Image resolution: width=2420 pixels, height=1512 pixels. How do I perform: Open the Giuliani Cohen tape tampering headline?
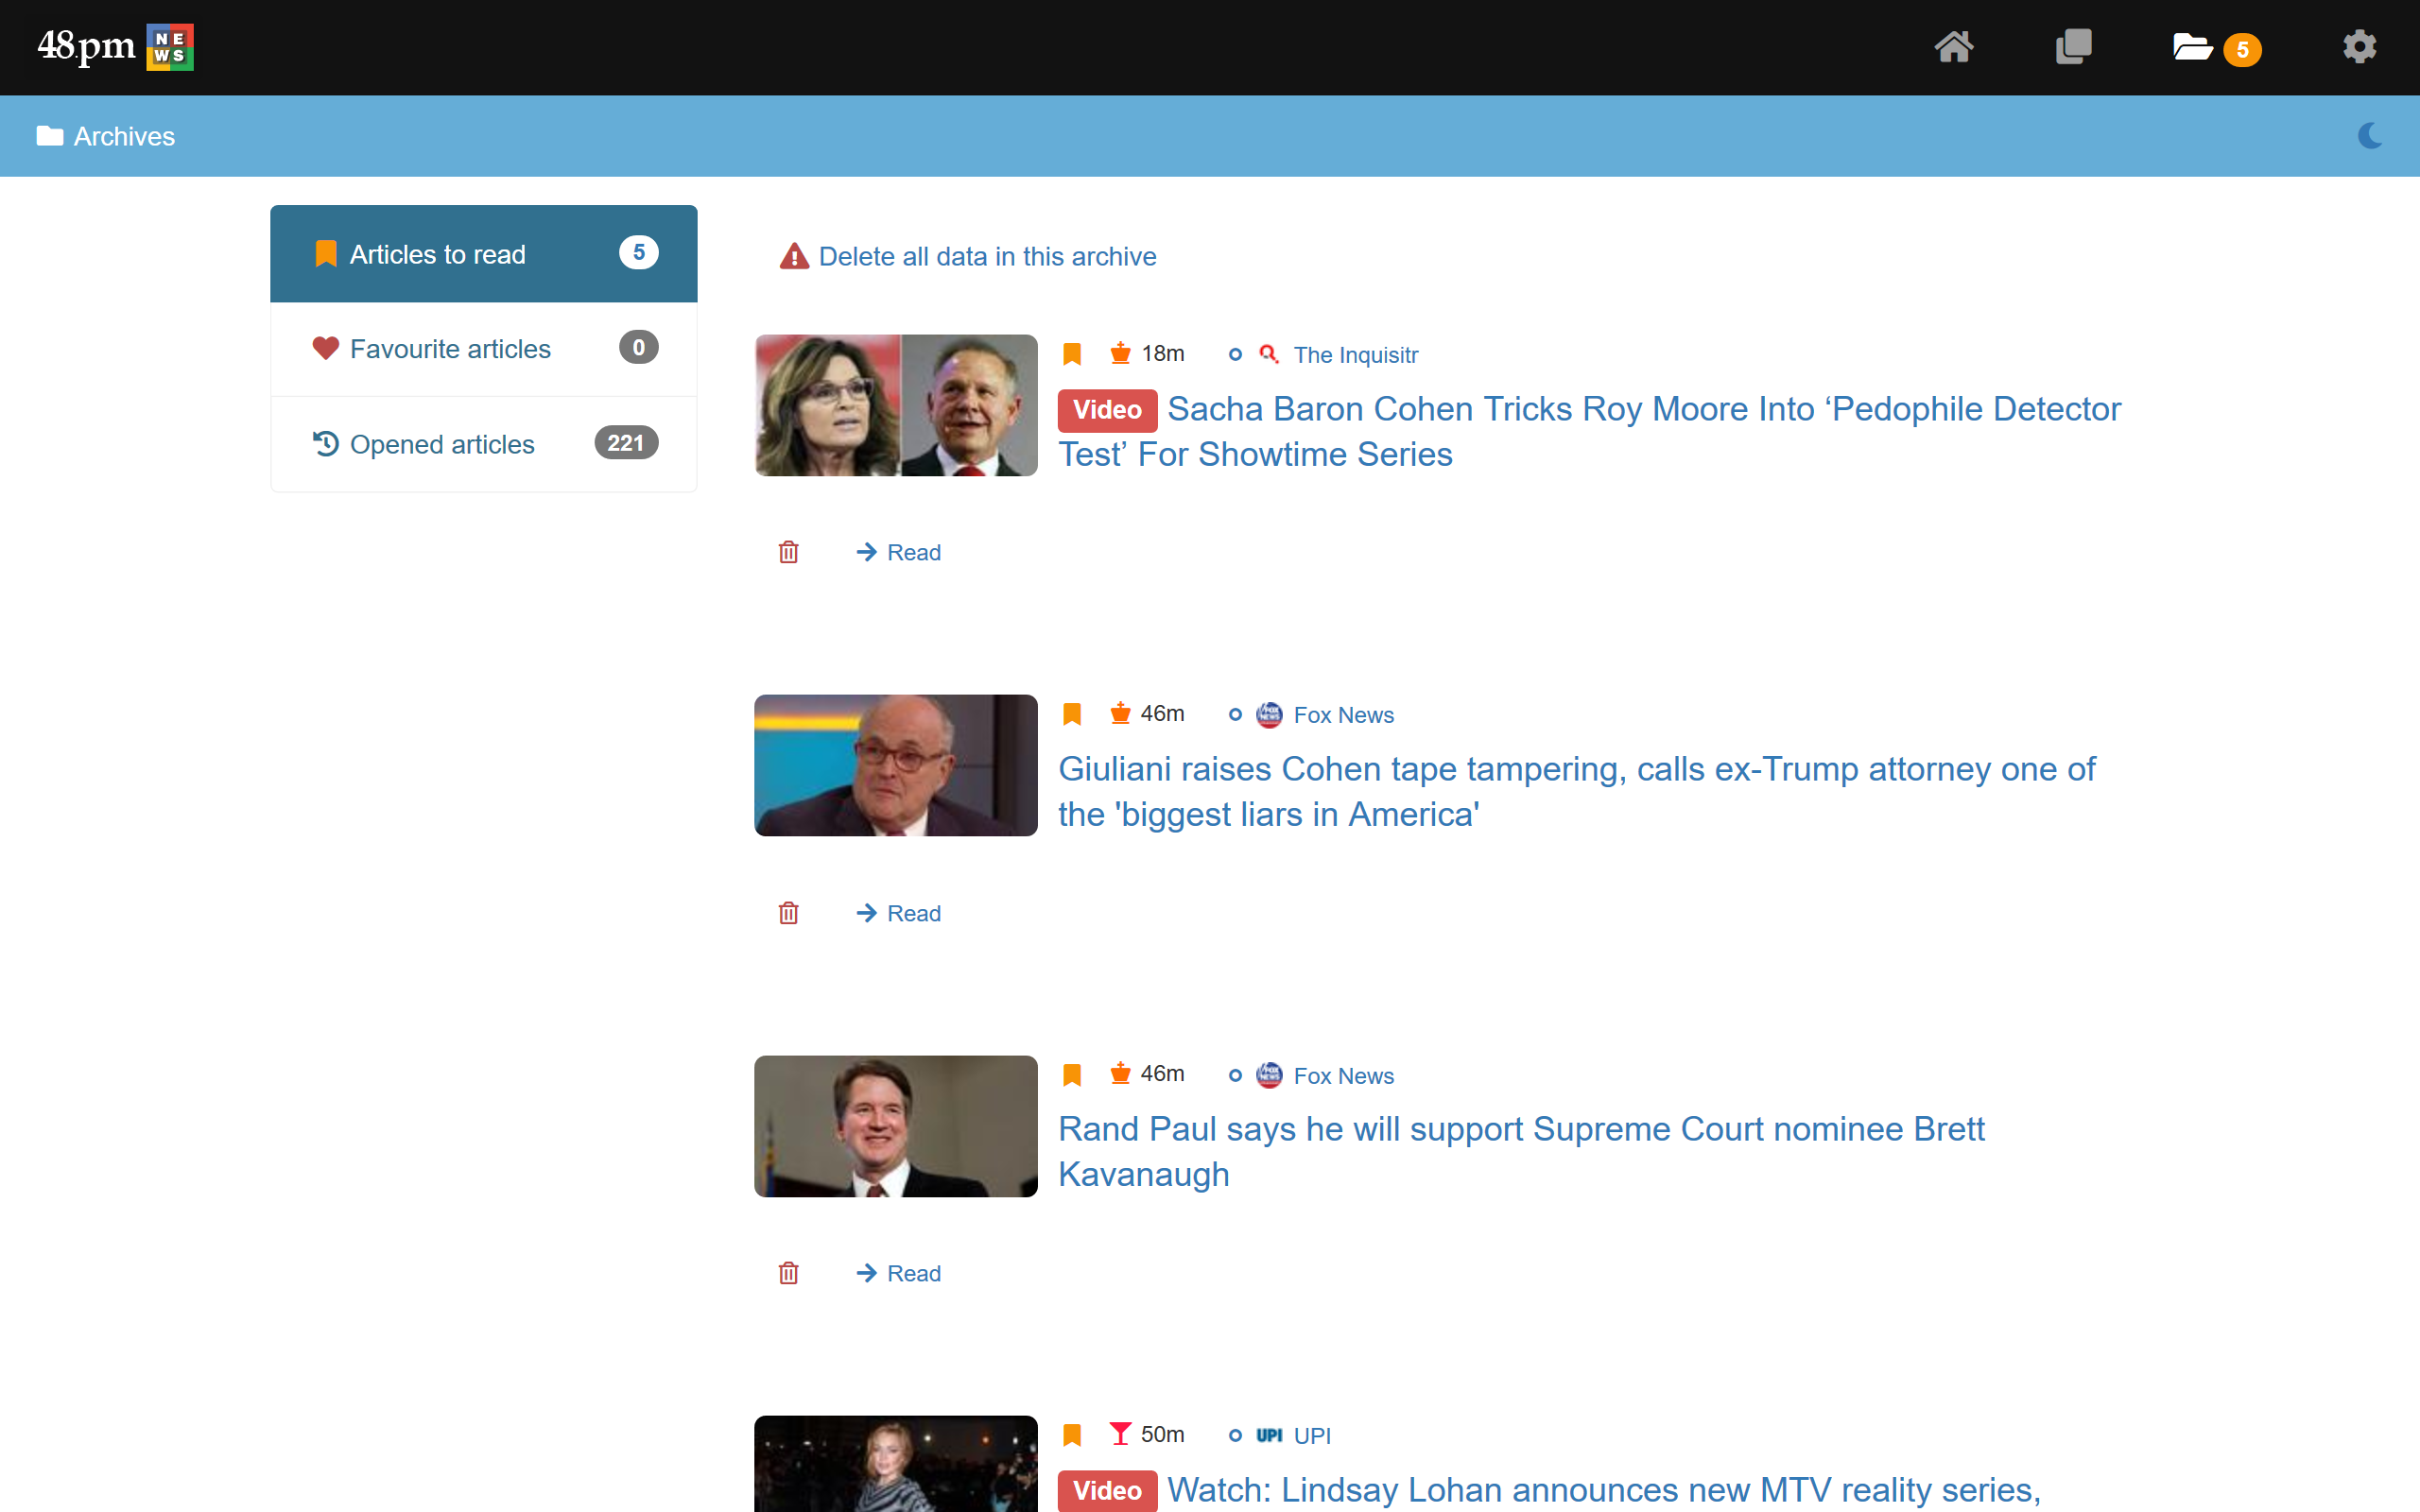pos(1577,791)
